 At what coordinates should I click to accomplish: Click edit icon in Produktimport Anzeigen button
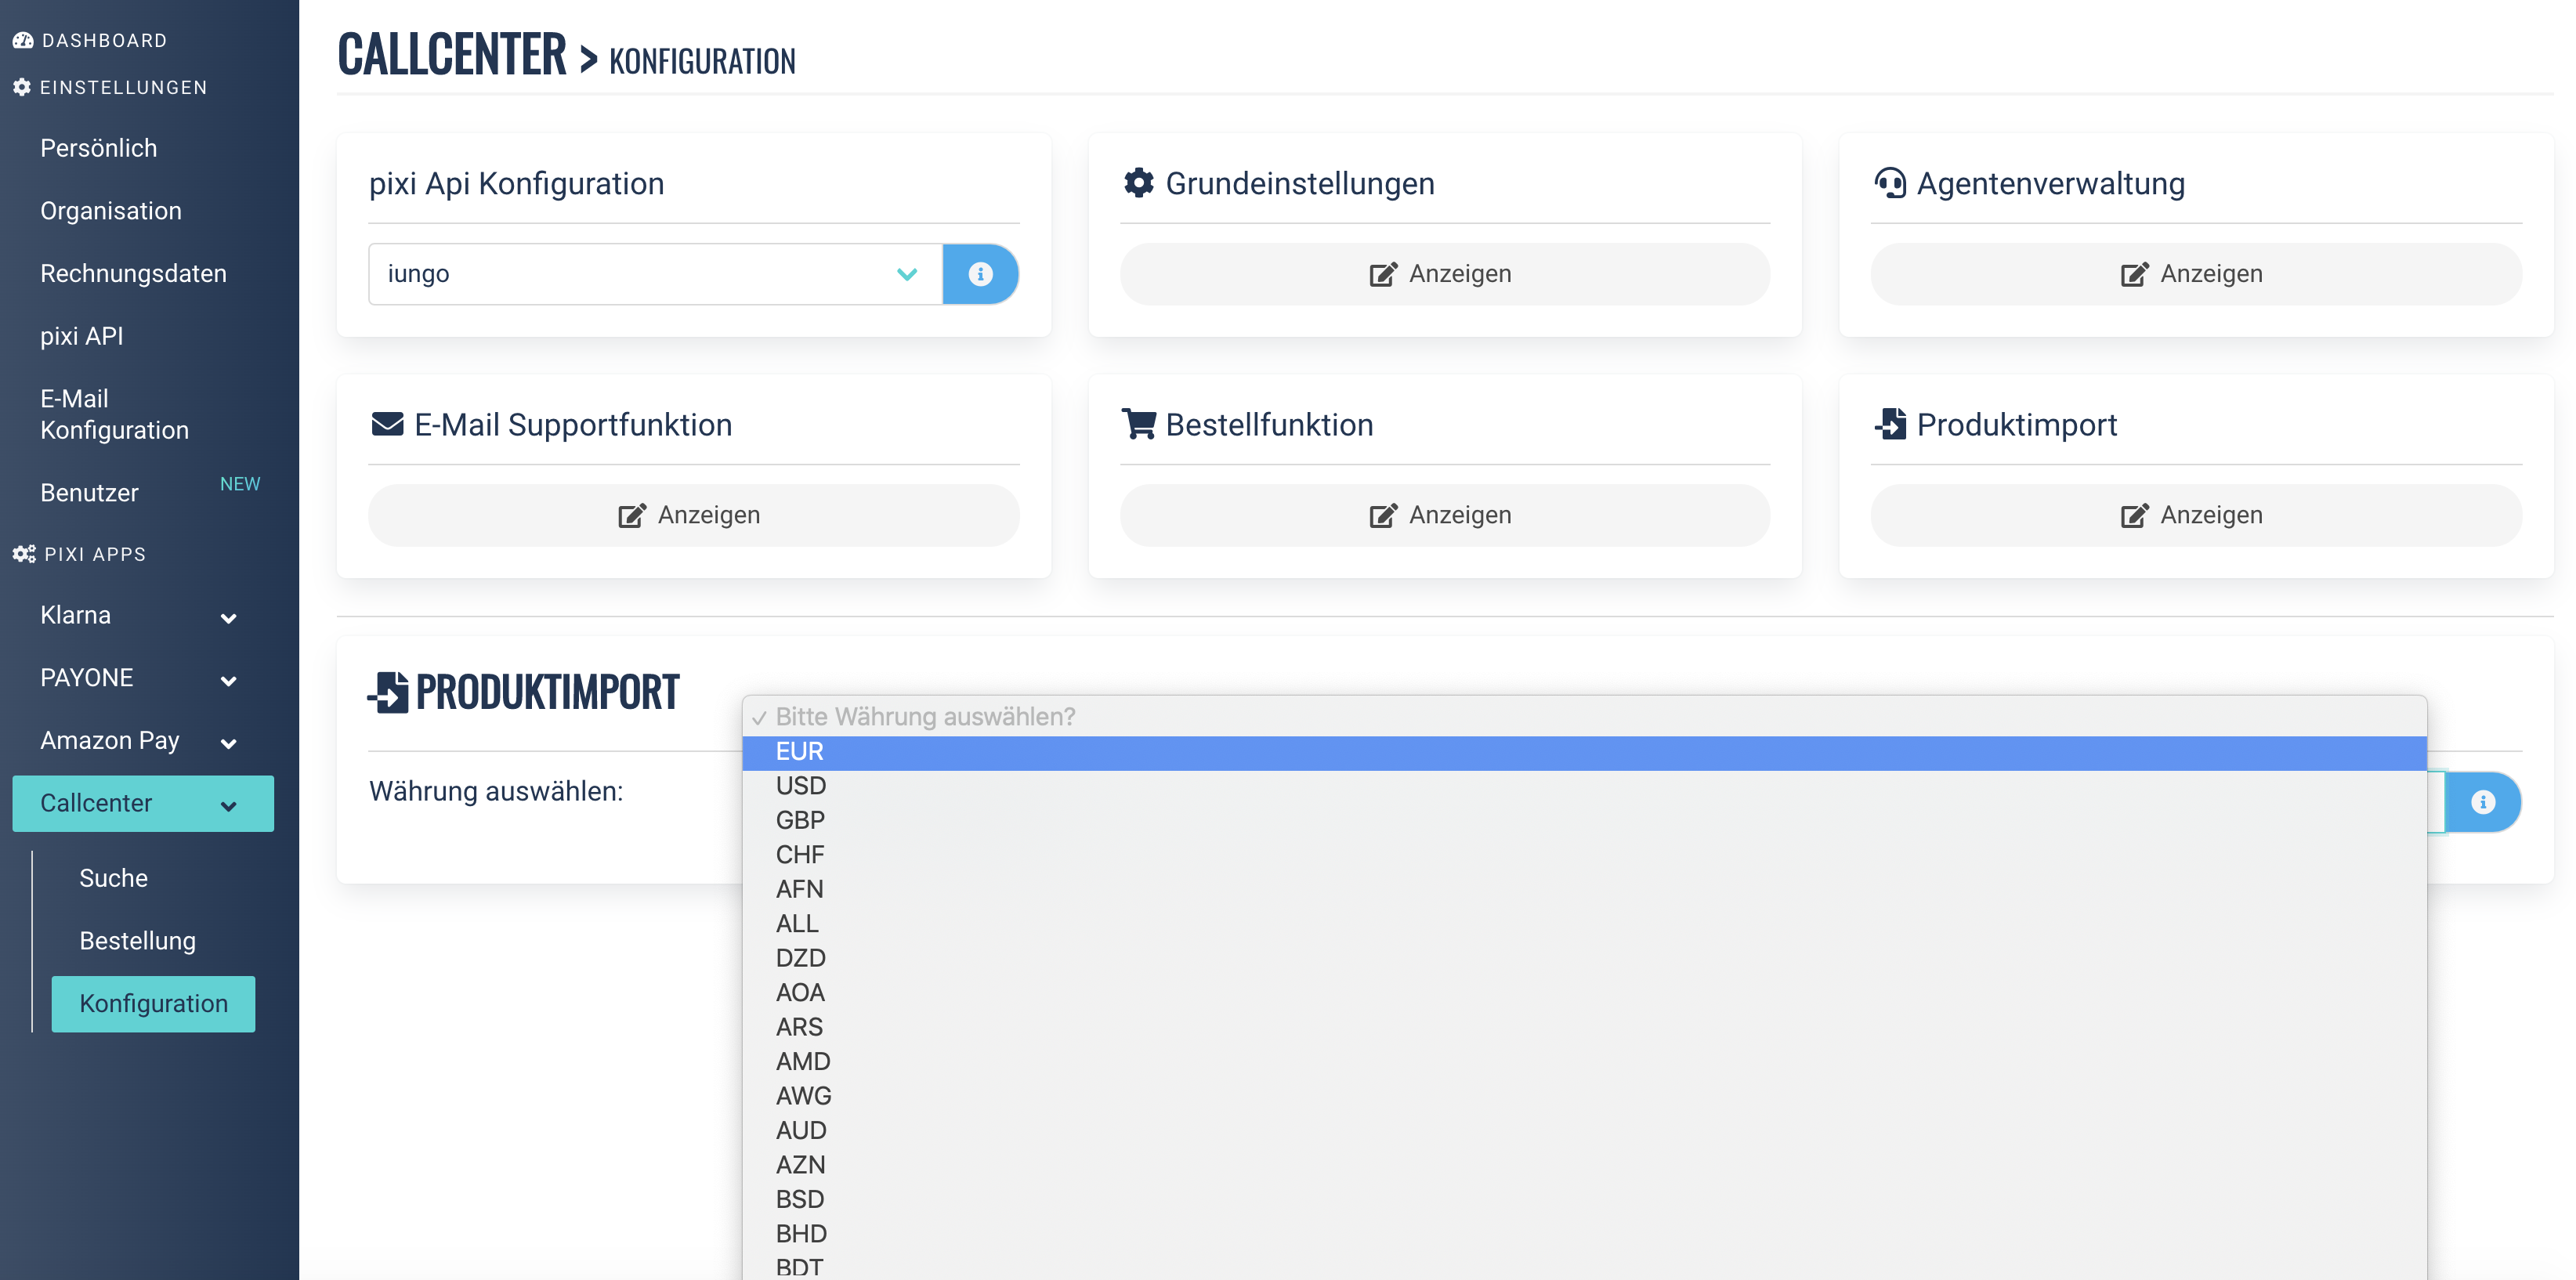tap(2134, 515)
